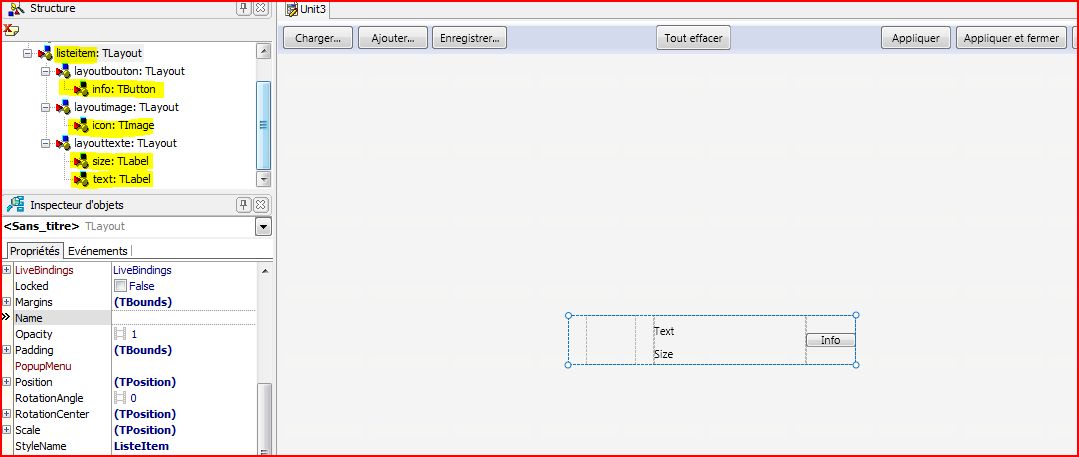Screen dimensions: 1079x457
Task: Collapse the layoutbouton tree node
Action: 45,71
